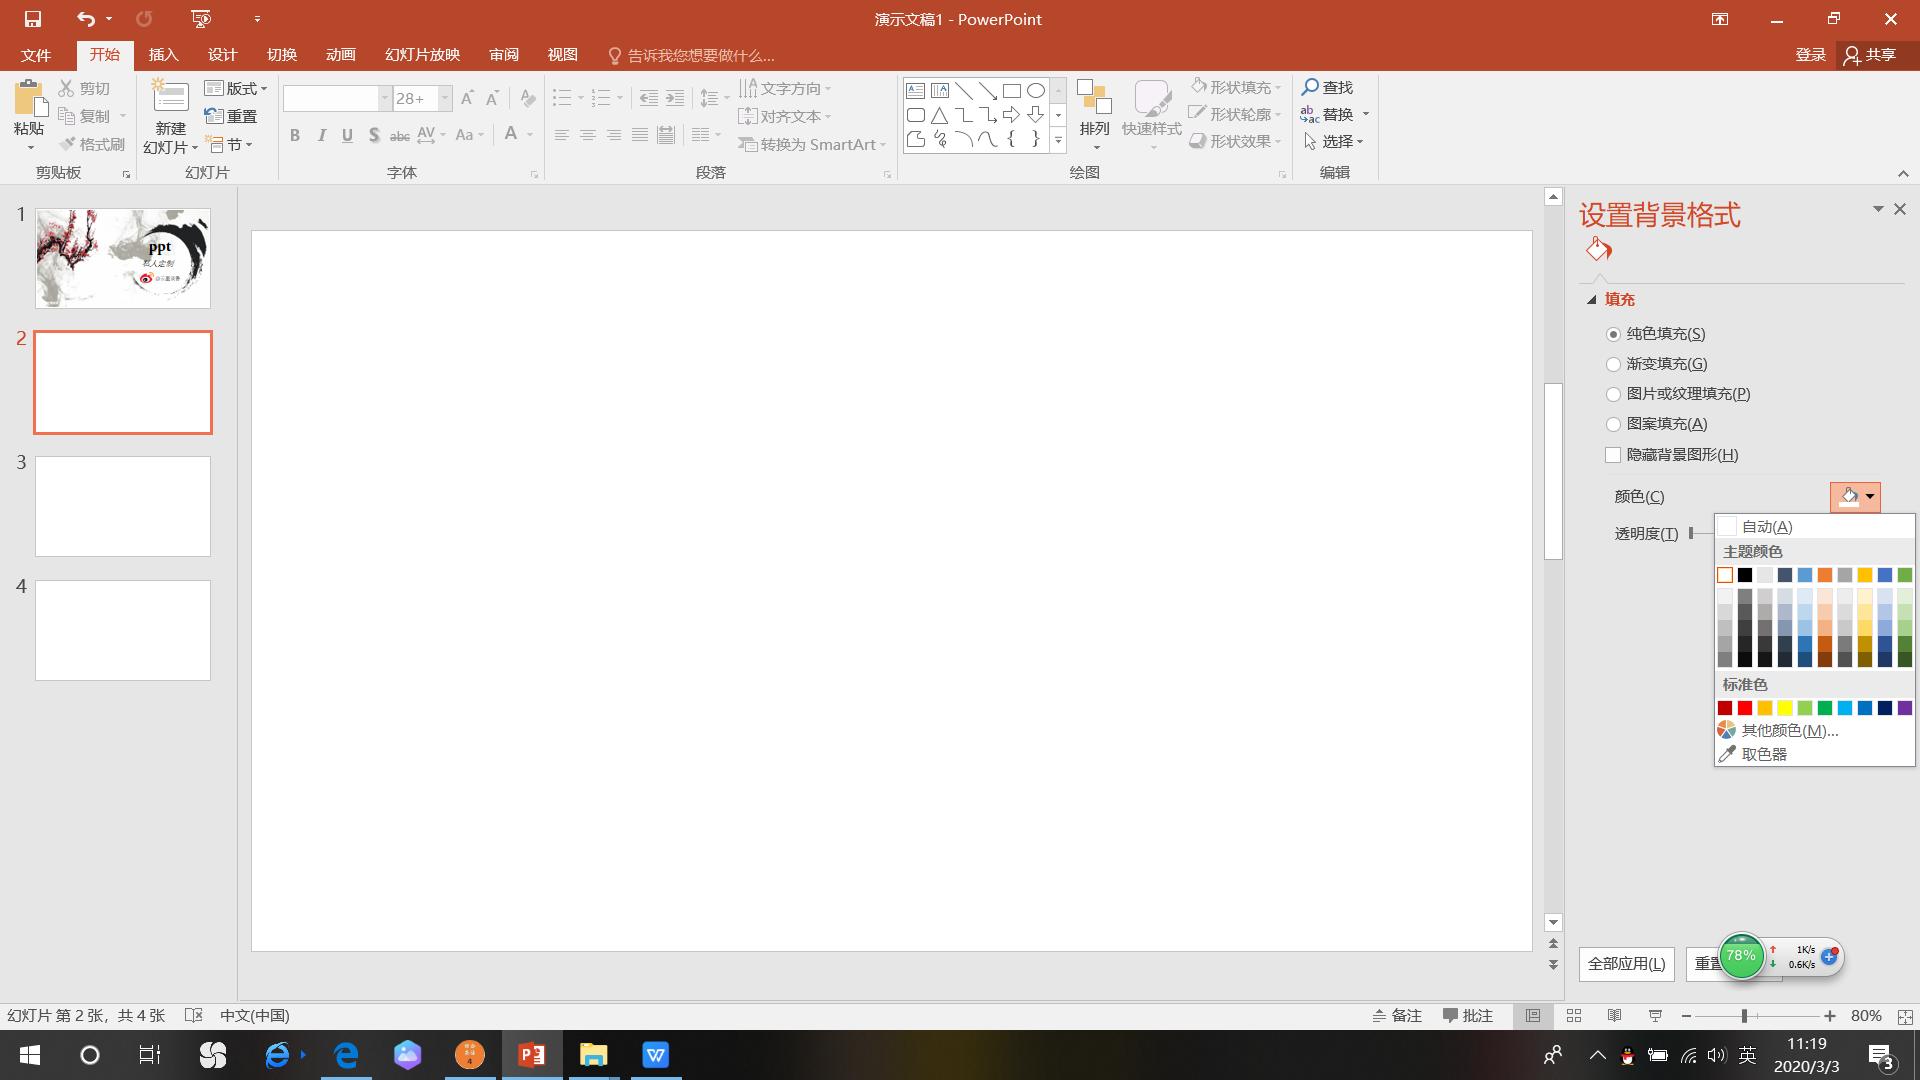Collapse the Fill 填充 section
The width and height of the screenshot is (1920, 1080).
[1592, 300]
